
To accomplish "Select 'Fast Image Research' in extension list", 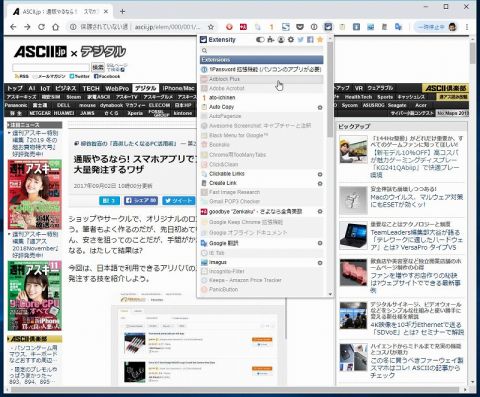I will point(234,192).
